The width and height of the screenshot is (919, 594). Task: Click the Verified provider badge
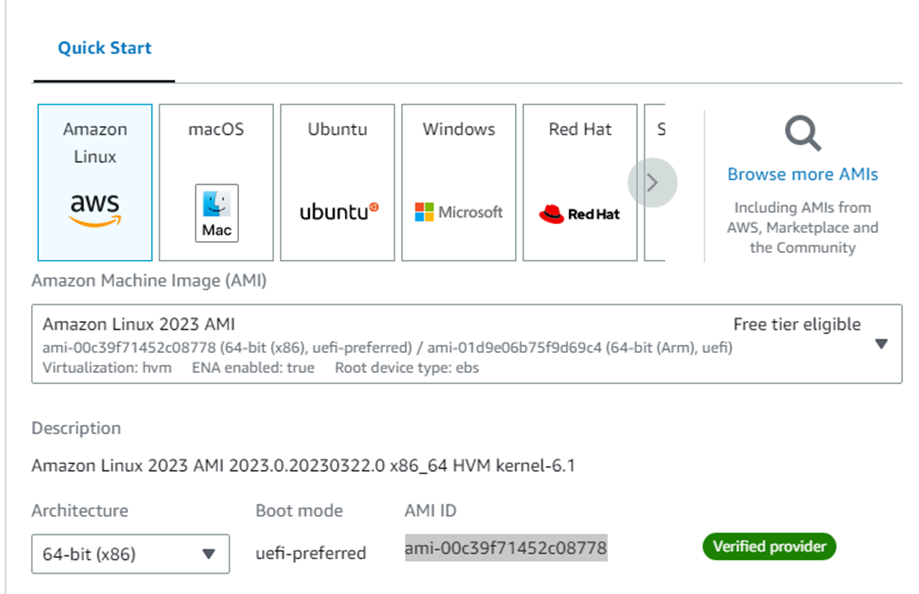tap(769, 547)
